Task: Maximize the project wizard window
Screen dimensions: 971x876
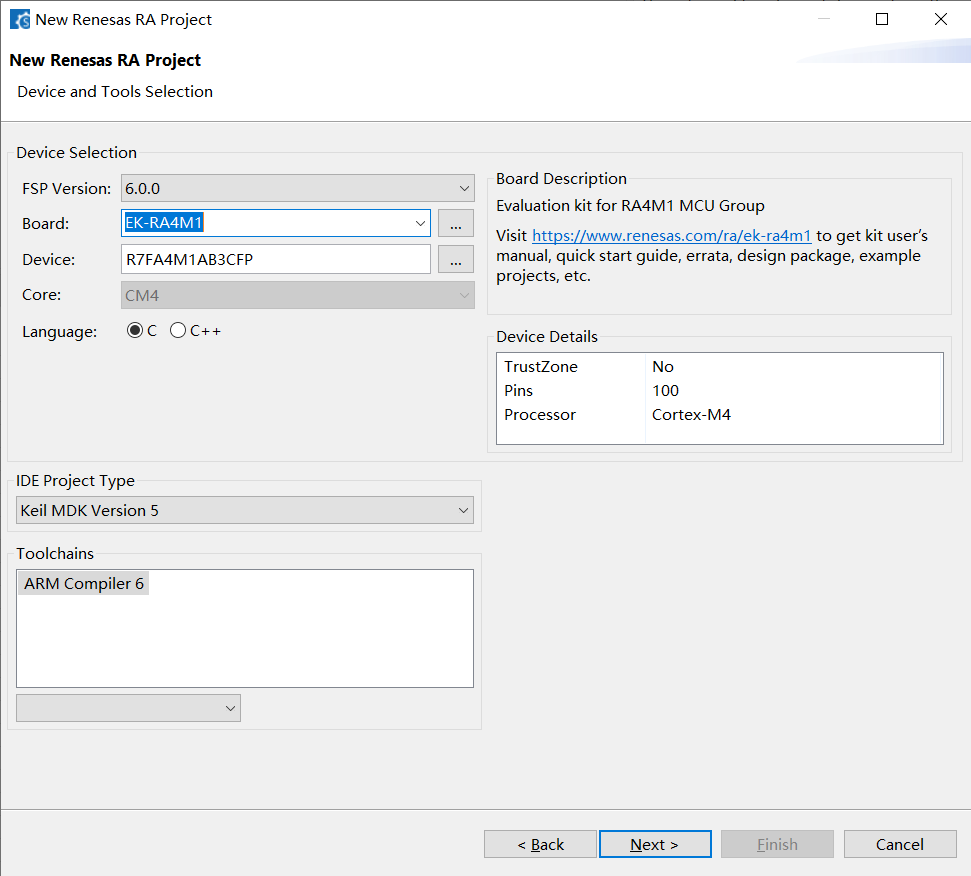Action: click(x=881, y=19)
